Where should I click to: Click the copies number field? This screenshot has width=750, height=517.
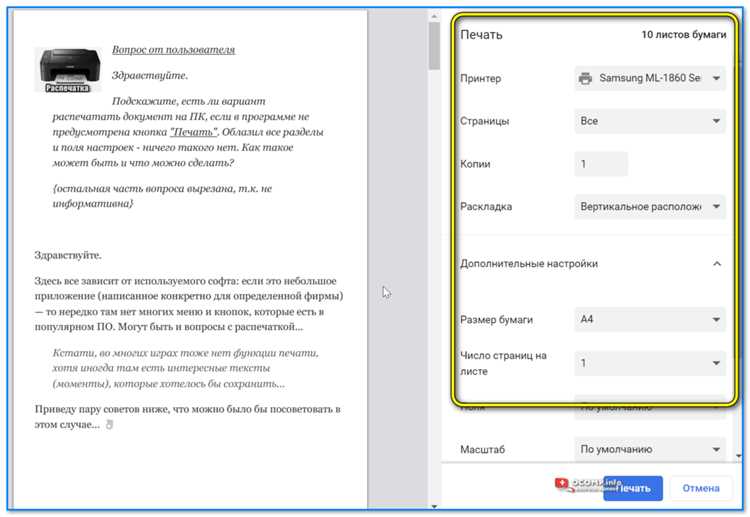[x=601, y=164]
